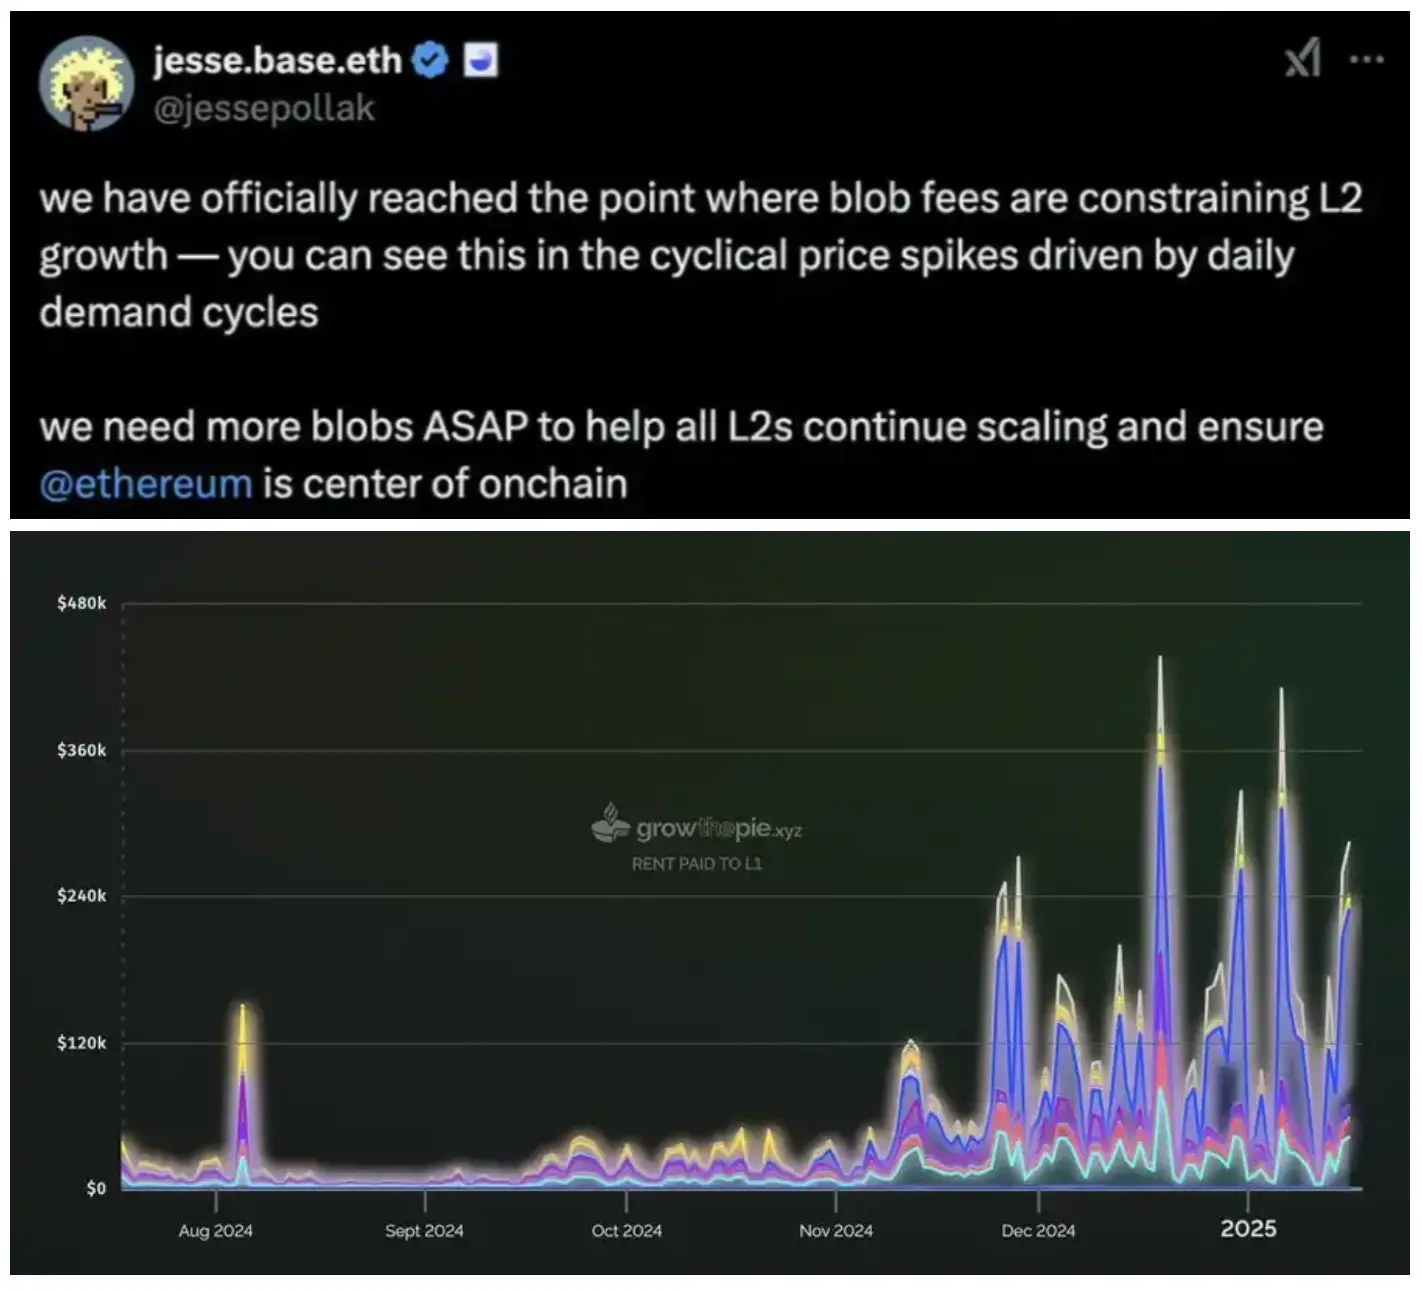
Task: Click the growthepie logo icon in chart
Action: [610, 824]
